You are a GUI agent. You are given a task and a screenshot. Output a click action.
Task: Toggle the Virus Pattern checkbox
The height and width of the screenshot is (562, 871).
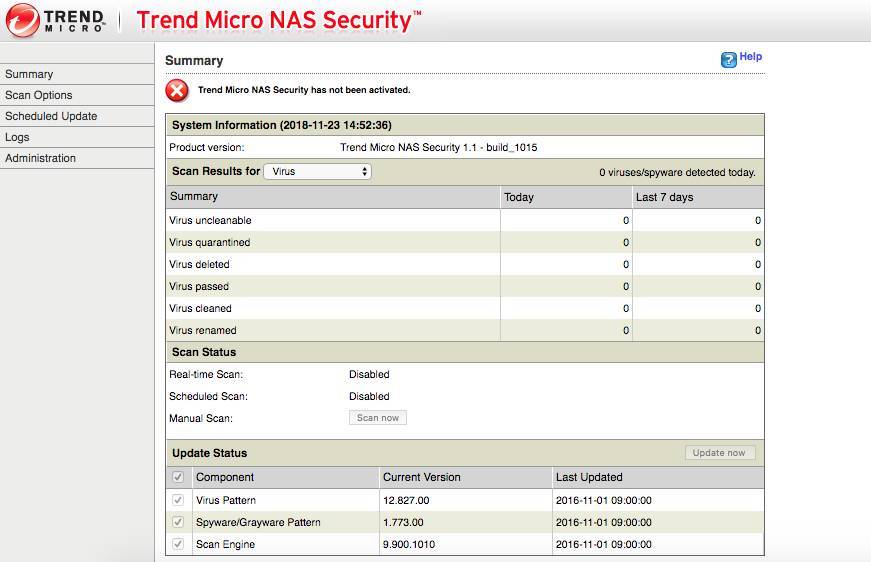(178, 500)
